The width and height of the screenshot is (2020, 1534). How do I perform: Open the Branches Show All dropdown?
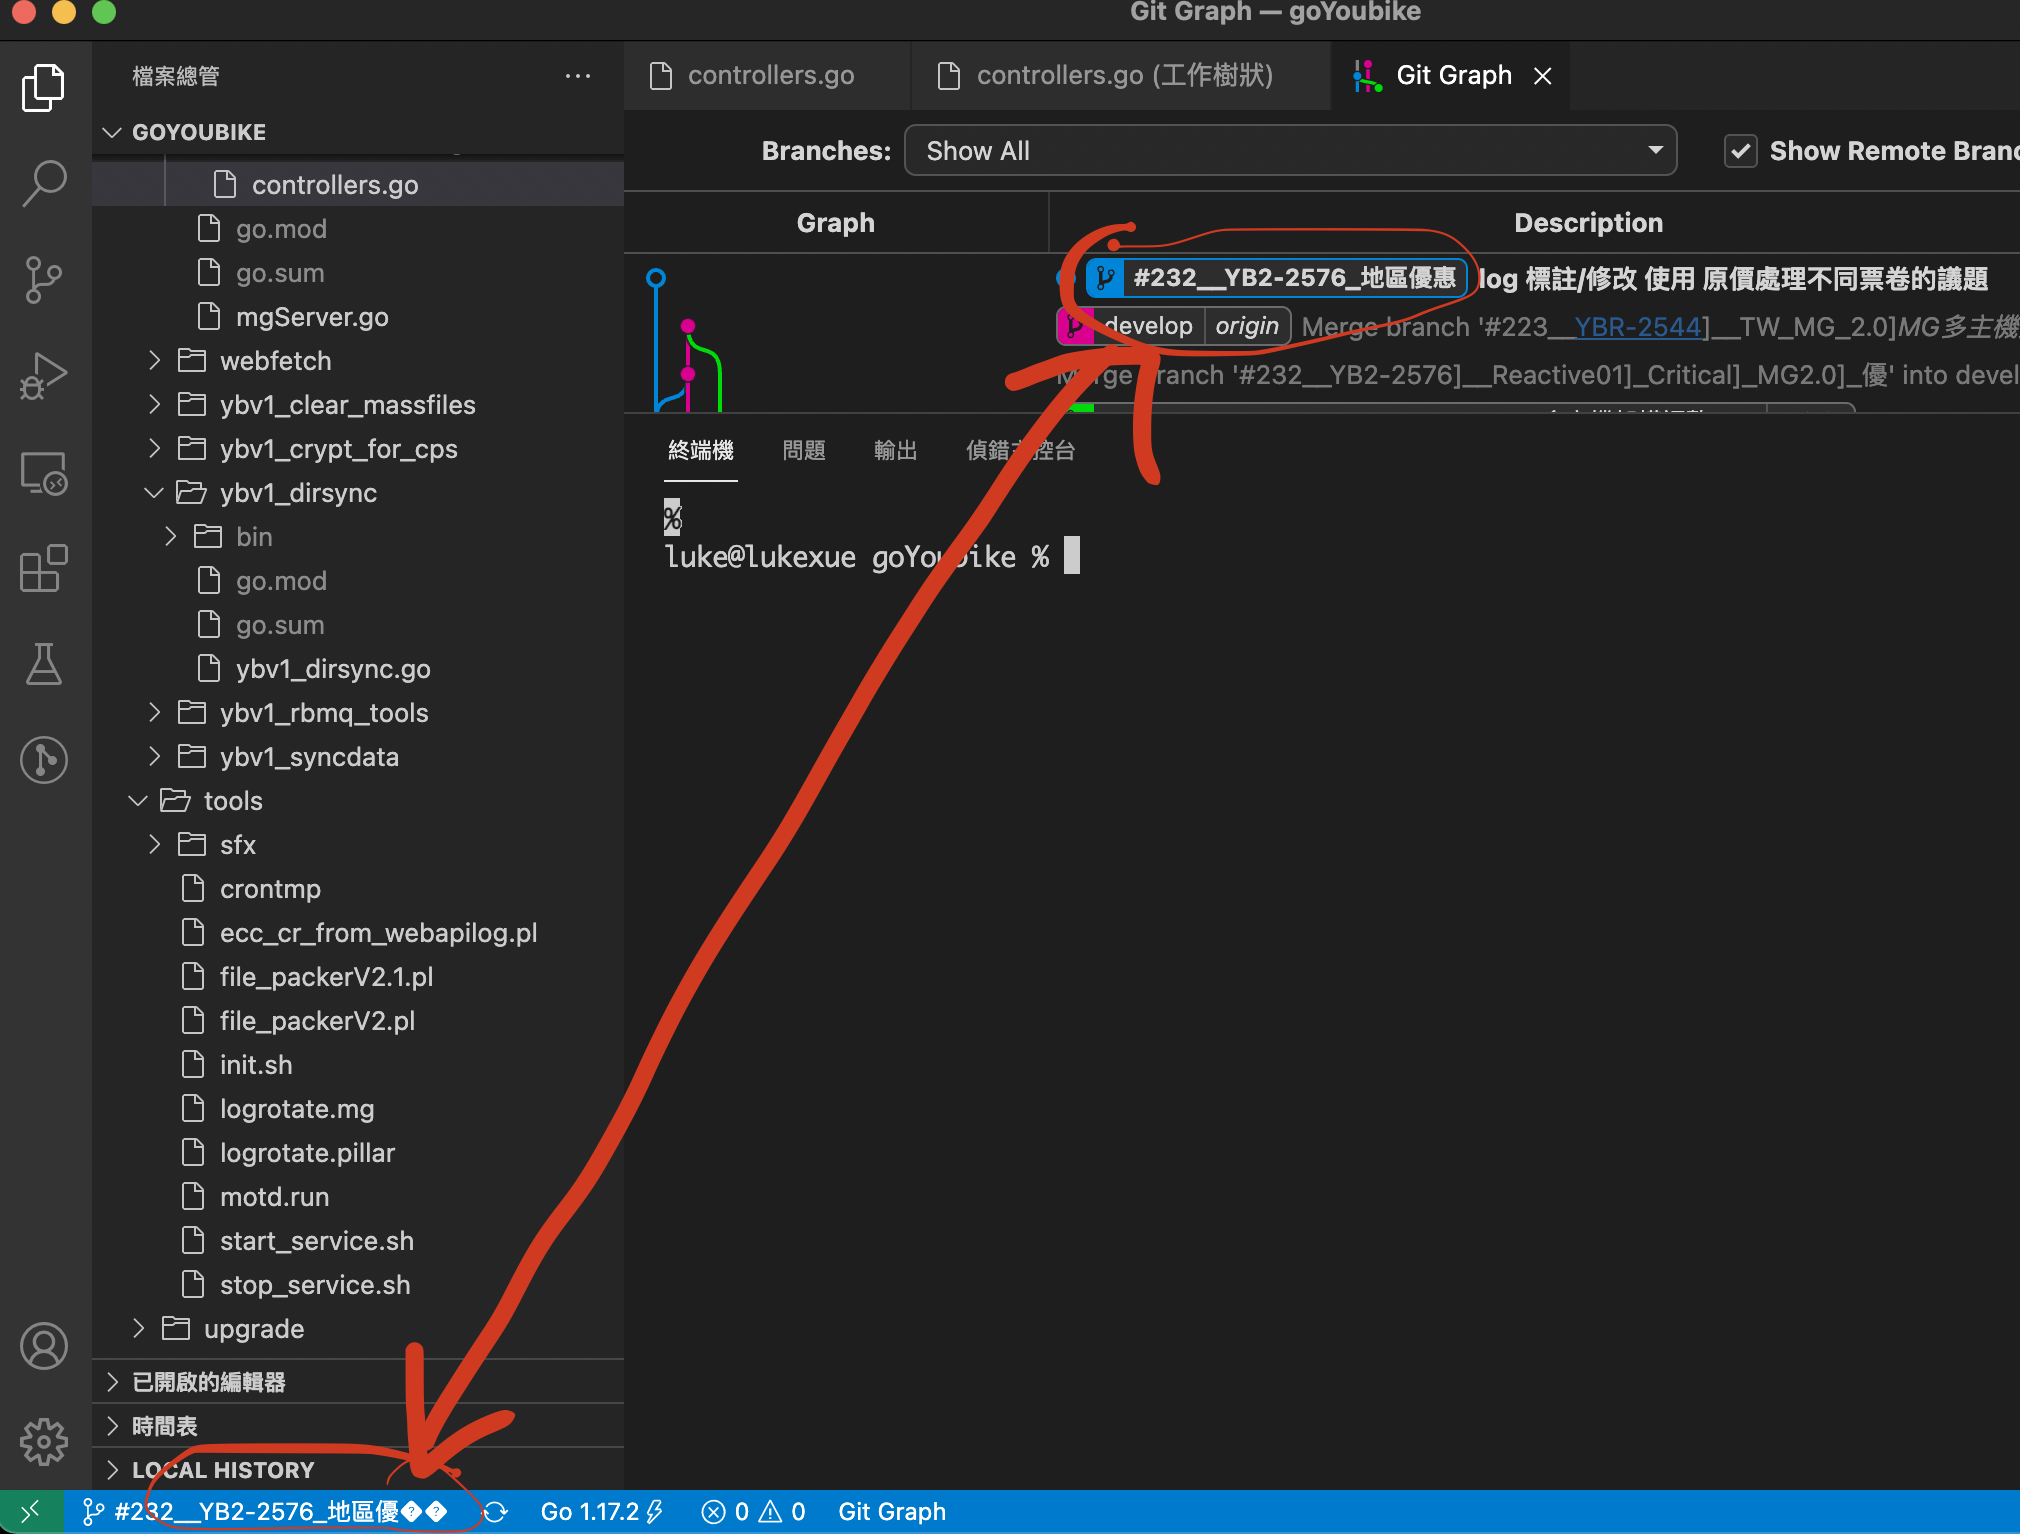[1291, 150]
